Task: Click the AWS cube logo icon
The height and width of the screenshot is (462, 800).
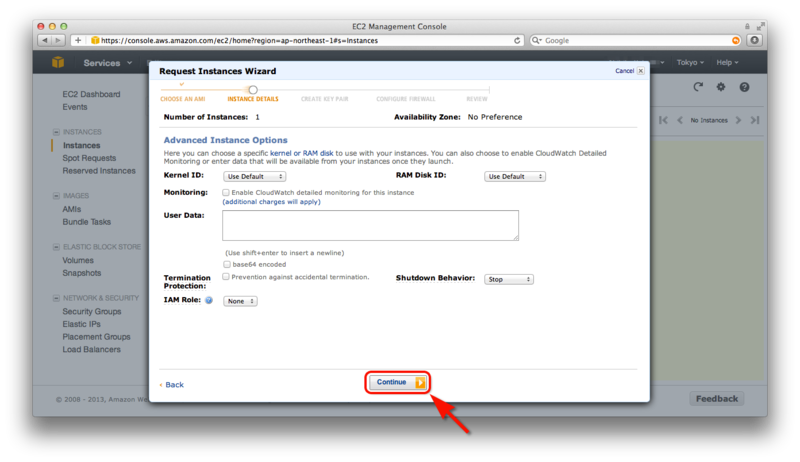Action: coord(58,62)
